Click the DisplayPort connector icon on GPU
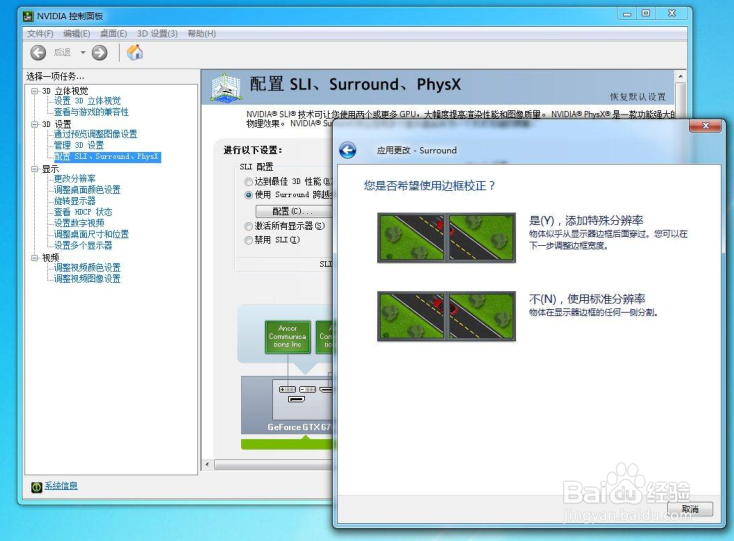The image size is (734, 541). tap(296, 399)
